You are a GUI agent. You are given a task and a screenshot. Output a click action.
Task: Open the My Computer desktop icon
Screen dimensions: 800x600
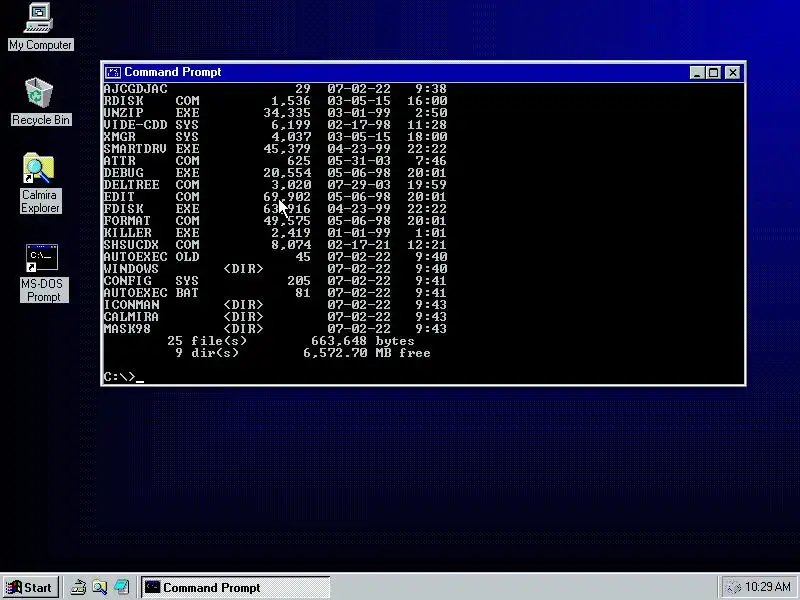pos(40,27)
